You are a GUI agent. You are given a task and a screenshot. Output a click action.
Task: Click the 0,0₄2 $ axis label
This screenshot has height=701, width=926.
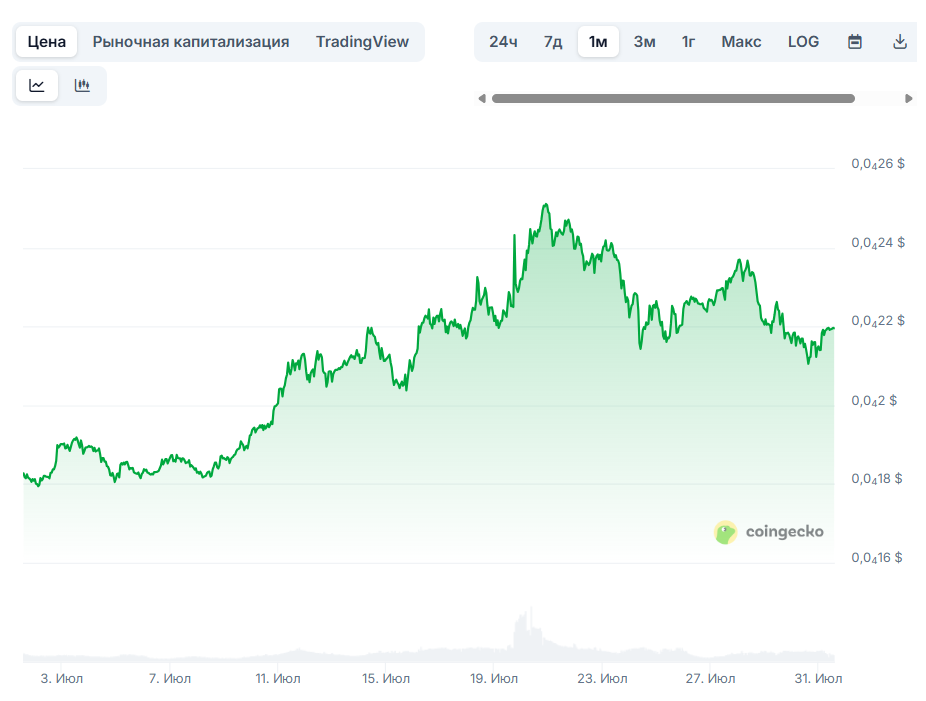[874, 401]
